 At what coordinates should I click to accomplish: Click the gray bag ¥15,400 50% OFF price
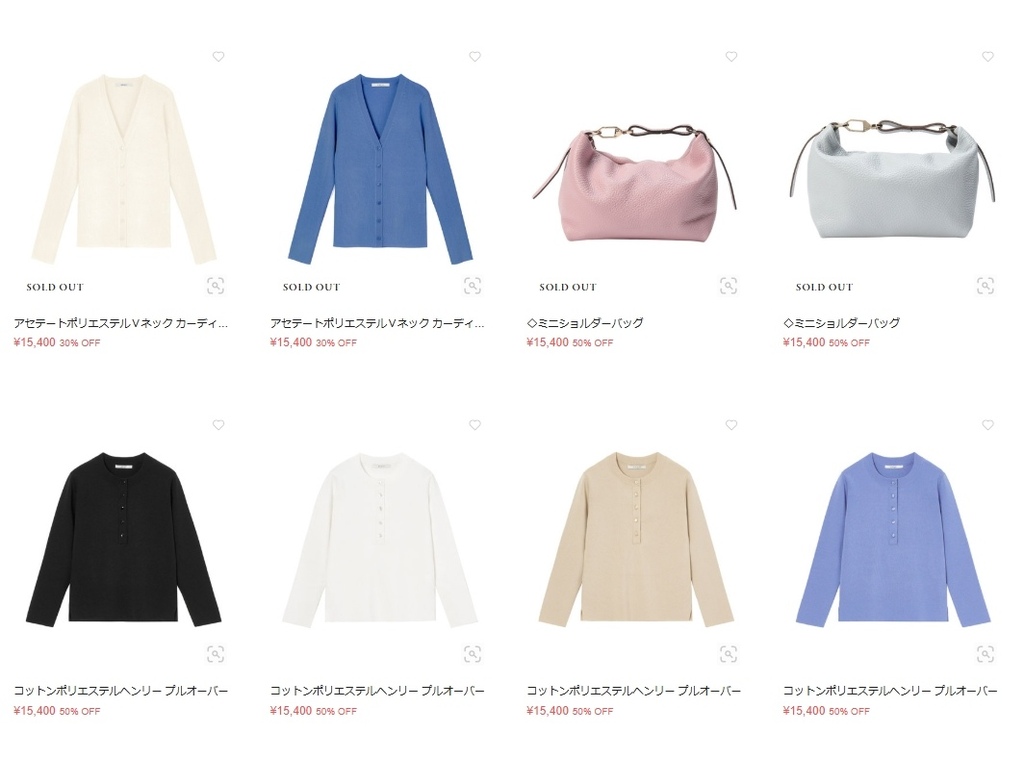tap(826, 342)
